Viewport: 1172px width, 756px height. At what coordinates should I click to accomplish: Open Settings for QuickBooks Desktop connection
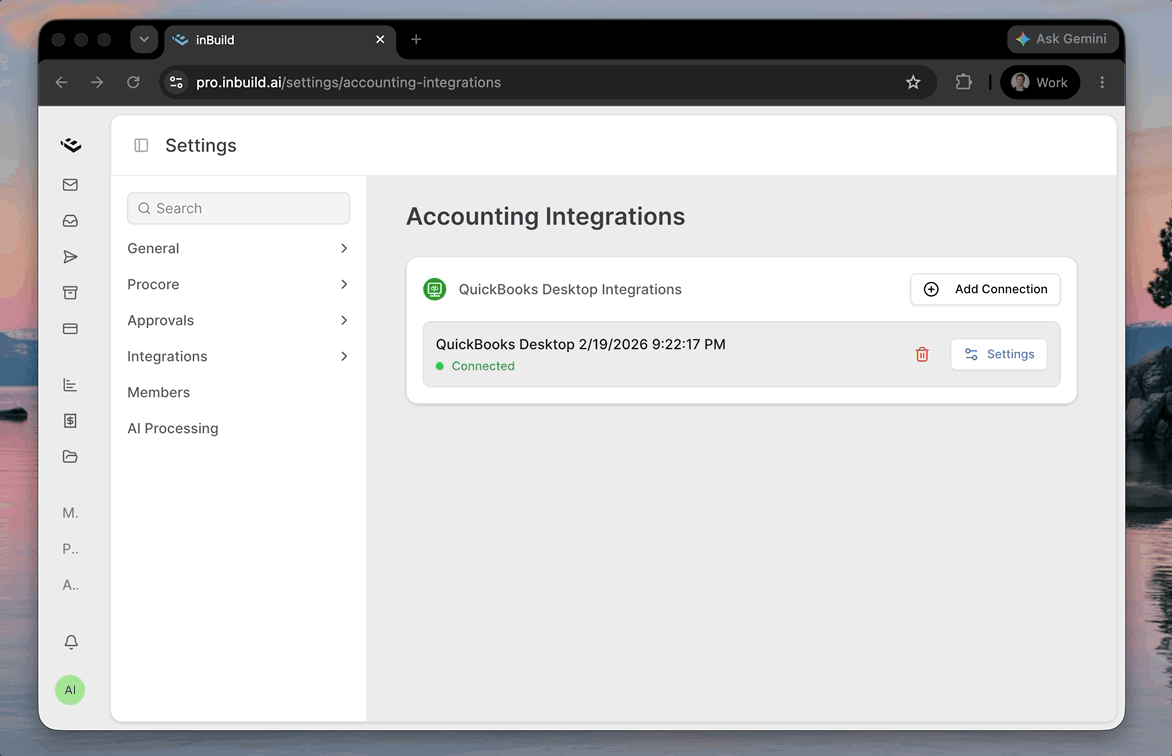(x=999, y=354)
